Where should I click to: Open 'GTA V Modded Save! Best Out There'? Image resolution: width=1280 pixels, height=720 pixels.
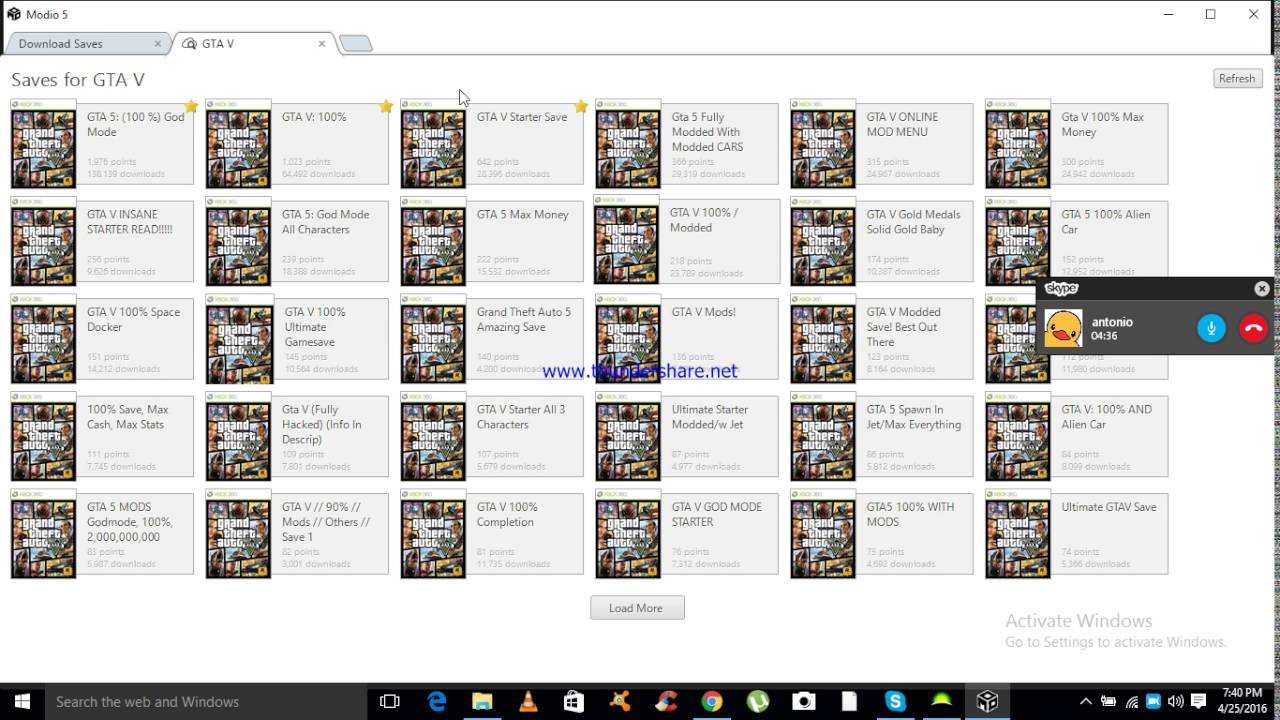click(882, 339)
